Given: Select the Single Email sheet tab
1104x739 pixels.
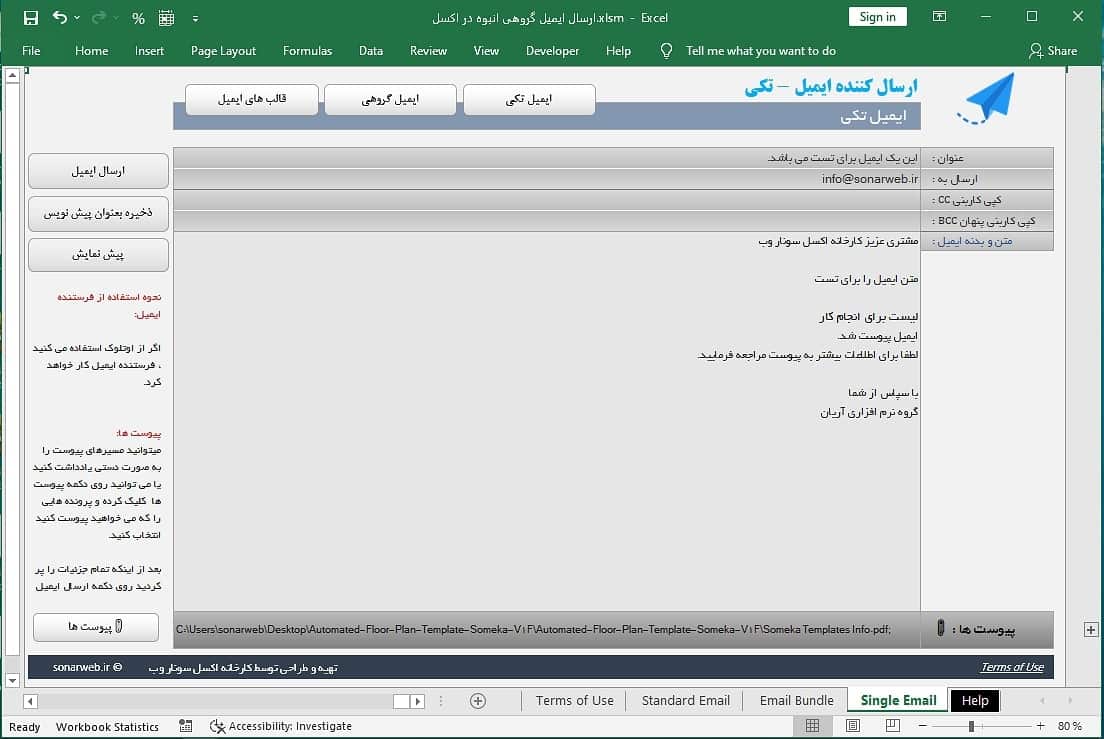Looking at the screenshot, I should (898, 701).
